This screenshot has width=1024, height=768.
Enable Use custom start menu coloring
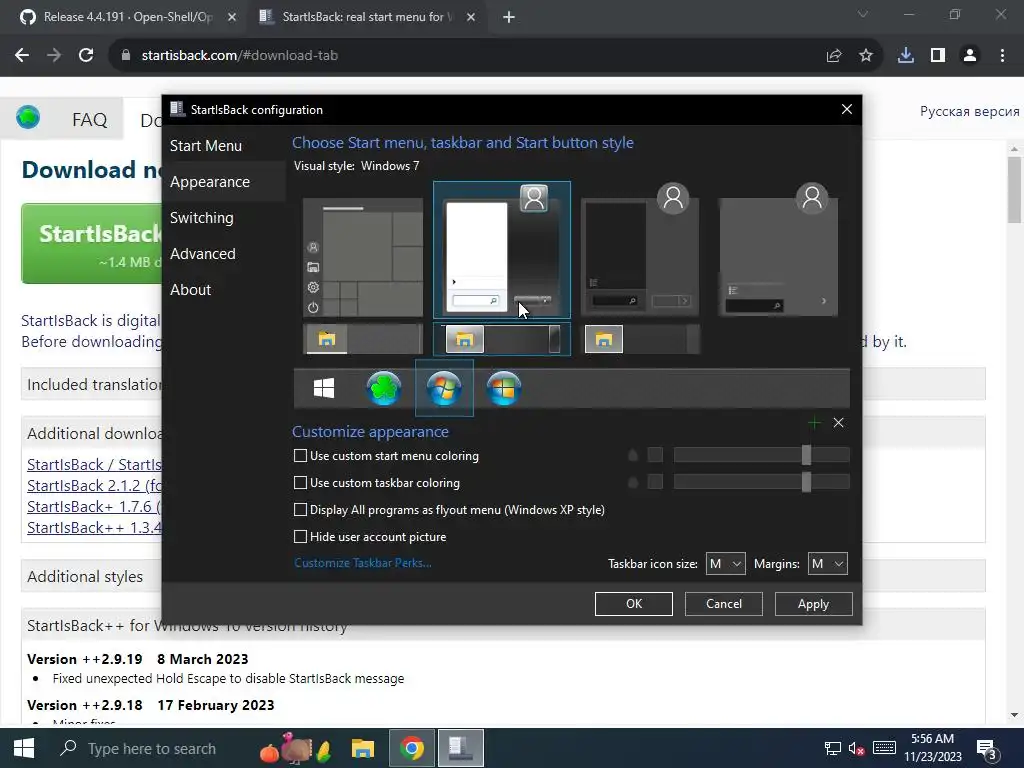[300, 456]
